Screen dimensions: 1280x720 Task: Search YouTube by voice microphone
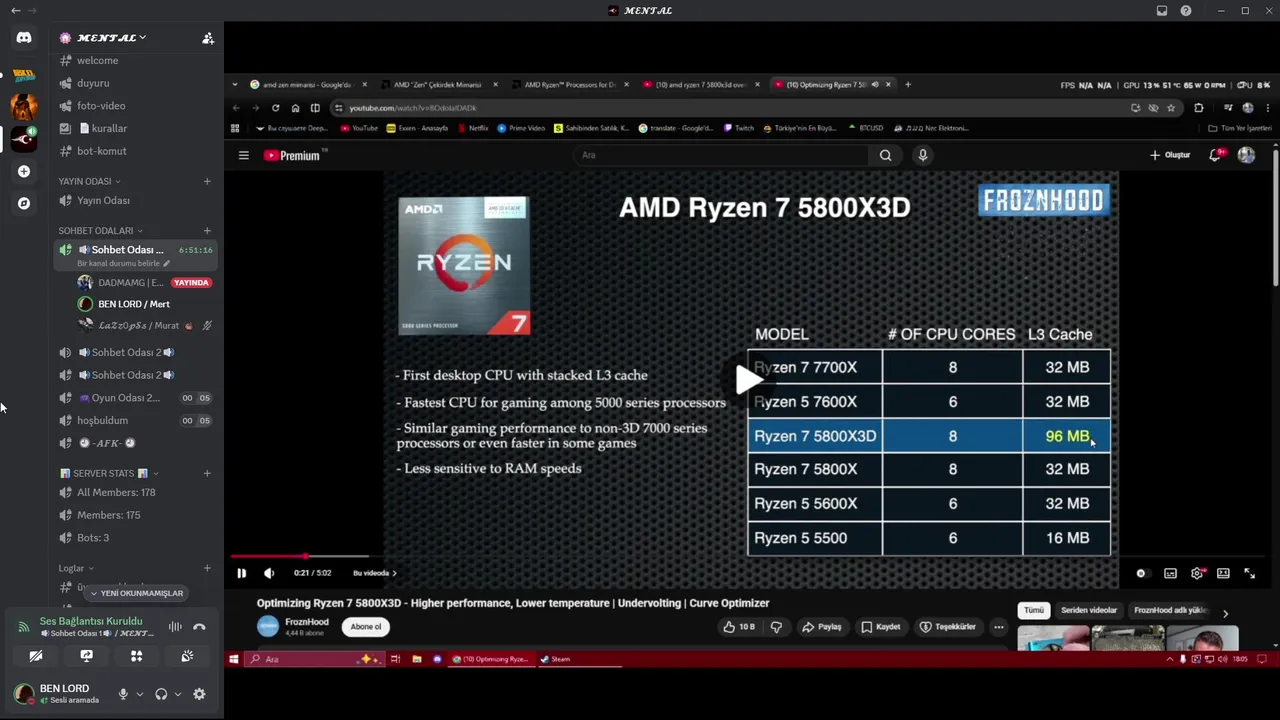point(922,155)
